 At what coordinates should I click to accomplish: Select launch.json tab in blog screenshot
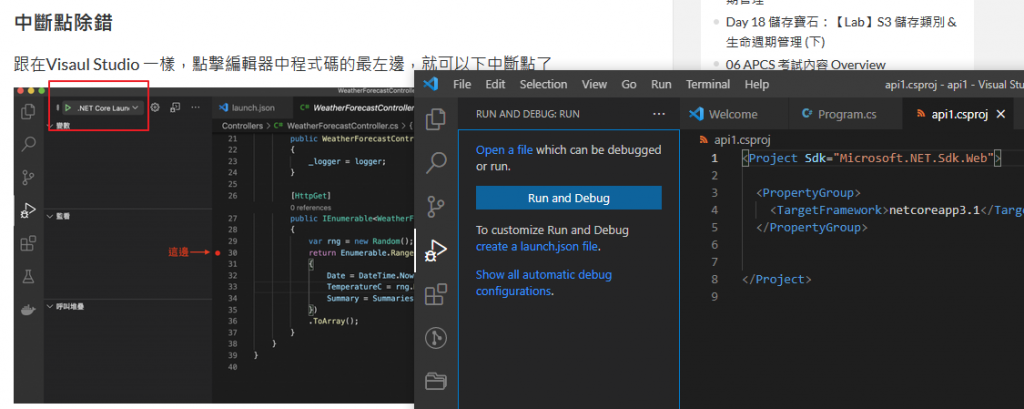(x=247, y=107)
